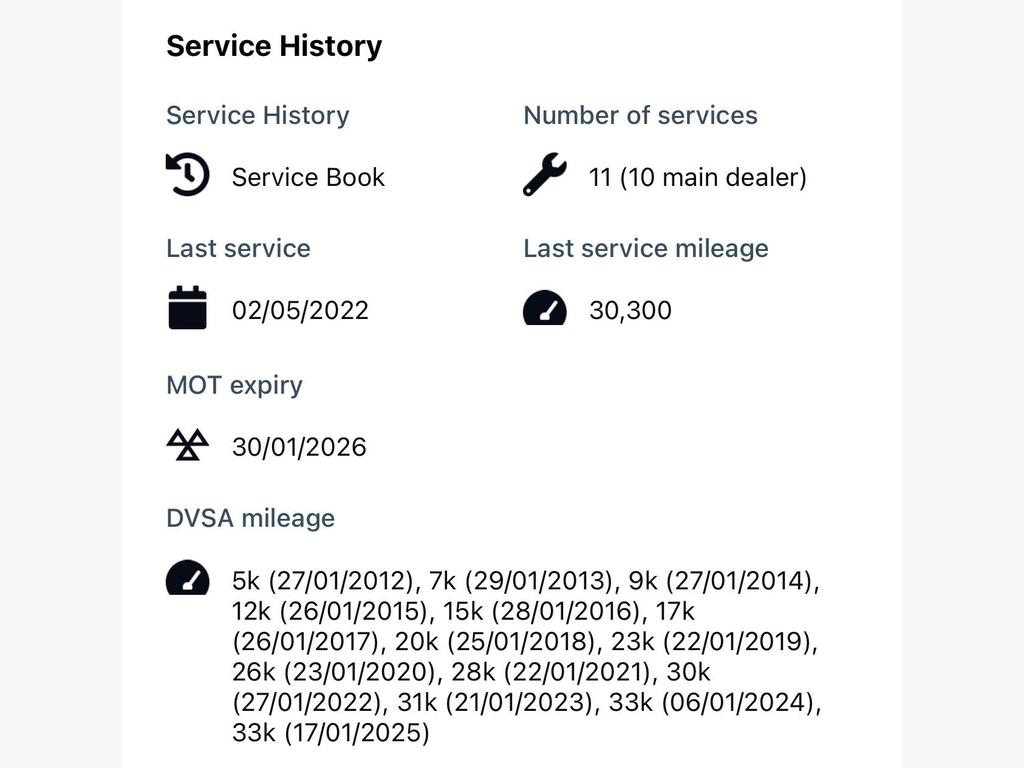Select the mileage value 30,300
This screenshot has width=1024, height=768.
tap(630, 310)
